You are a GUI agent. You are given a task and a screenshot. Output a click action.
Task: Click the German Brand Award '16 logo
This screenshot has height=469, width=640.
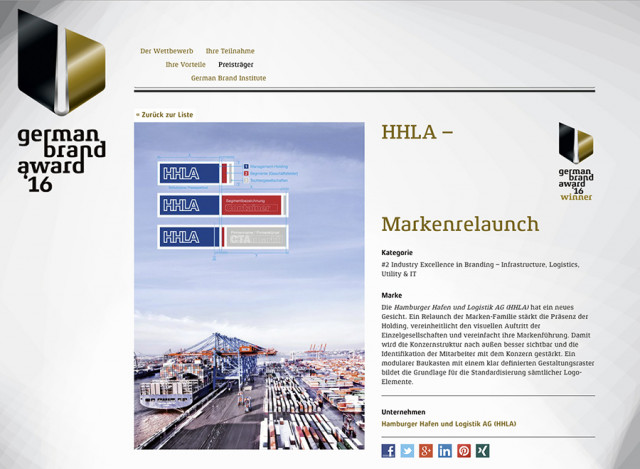(61, 100)
